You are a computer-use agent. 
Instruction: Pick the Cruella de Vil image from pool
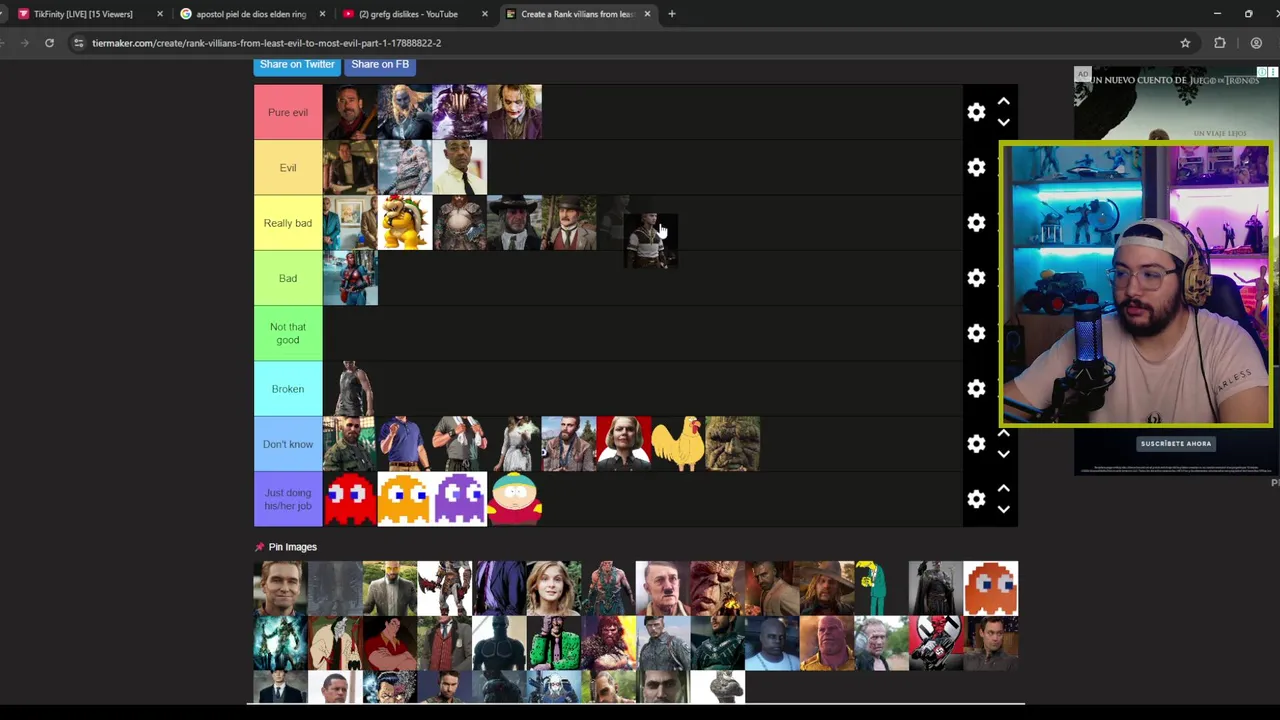pos(335,643)
